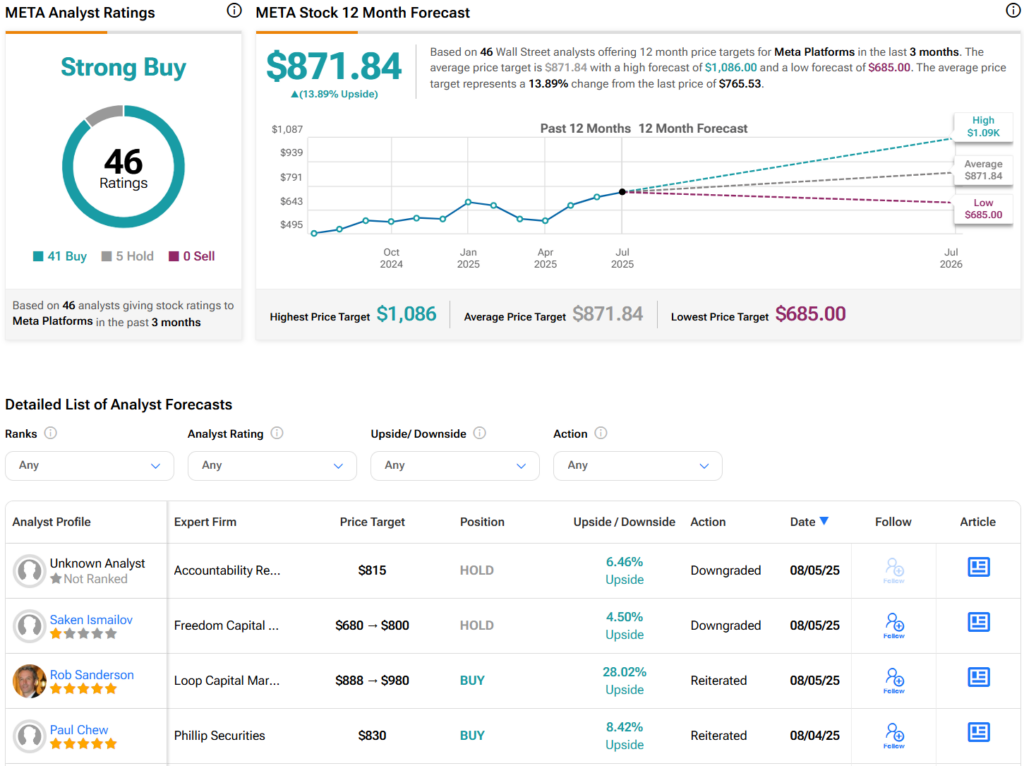This screenshot has width=1024, height=766.
Task: Click Rob Sanderson's profile photo
Action: click(x=29, y=680)
